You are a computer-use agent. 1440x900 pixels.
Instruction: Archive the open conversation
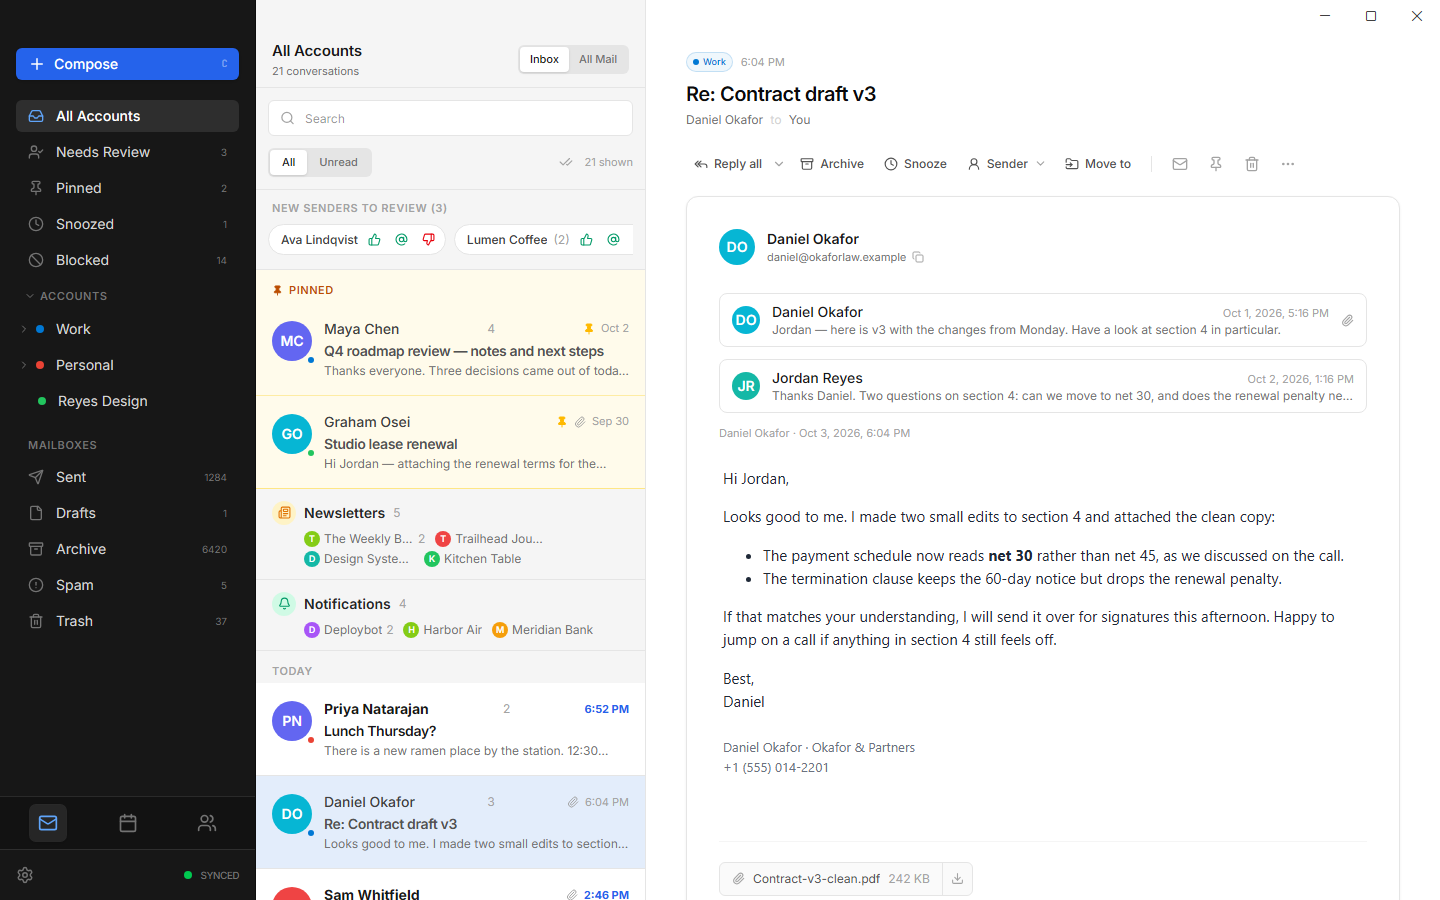click(x=832, y=164)
